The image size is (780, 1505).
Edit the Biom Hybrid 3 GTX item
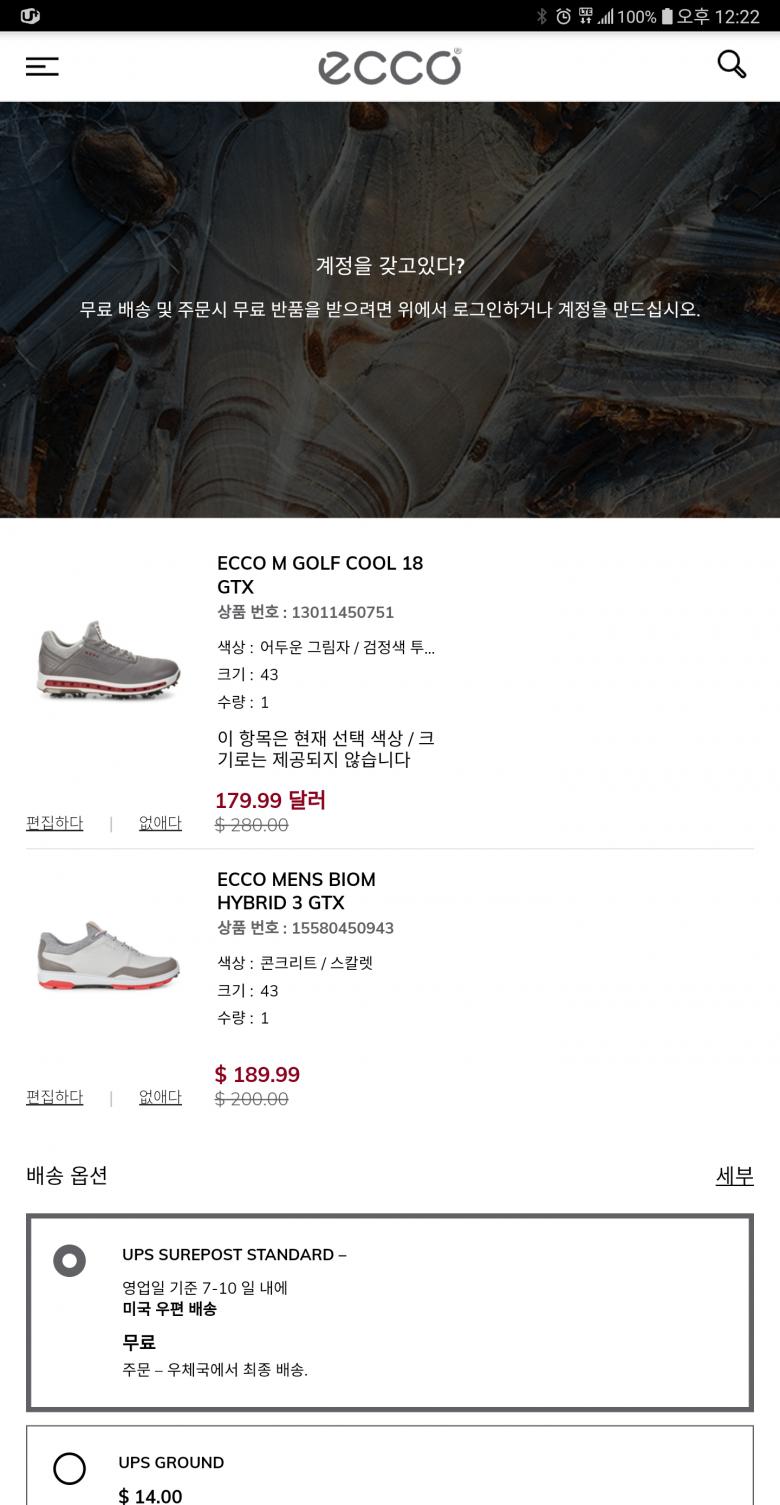pos(55,1097)
